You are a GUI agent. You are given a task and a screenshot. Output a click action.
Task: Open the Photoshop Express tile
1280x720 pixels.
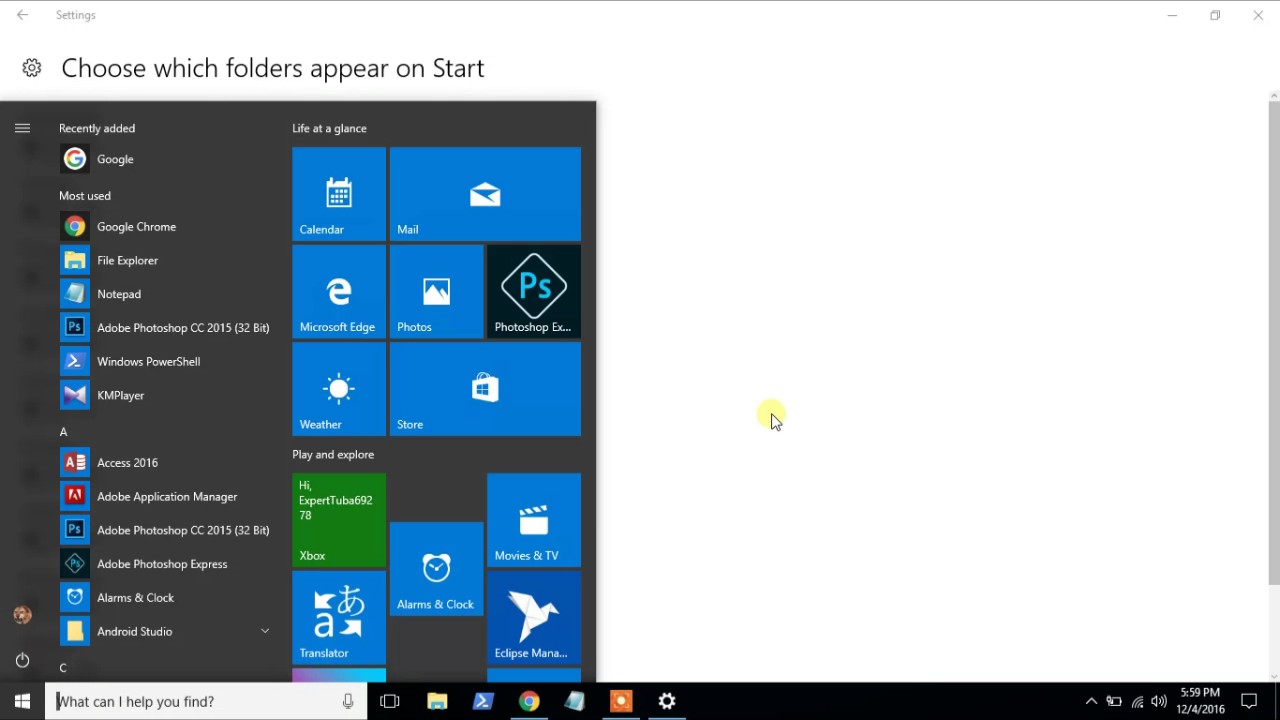pyautogui.click(x=534, y=291)
